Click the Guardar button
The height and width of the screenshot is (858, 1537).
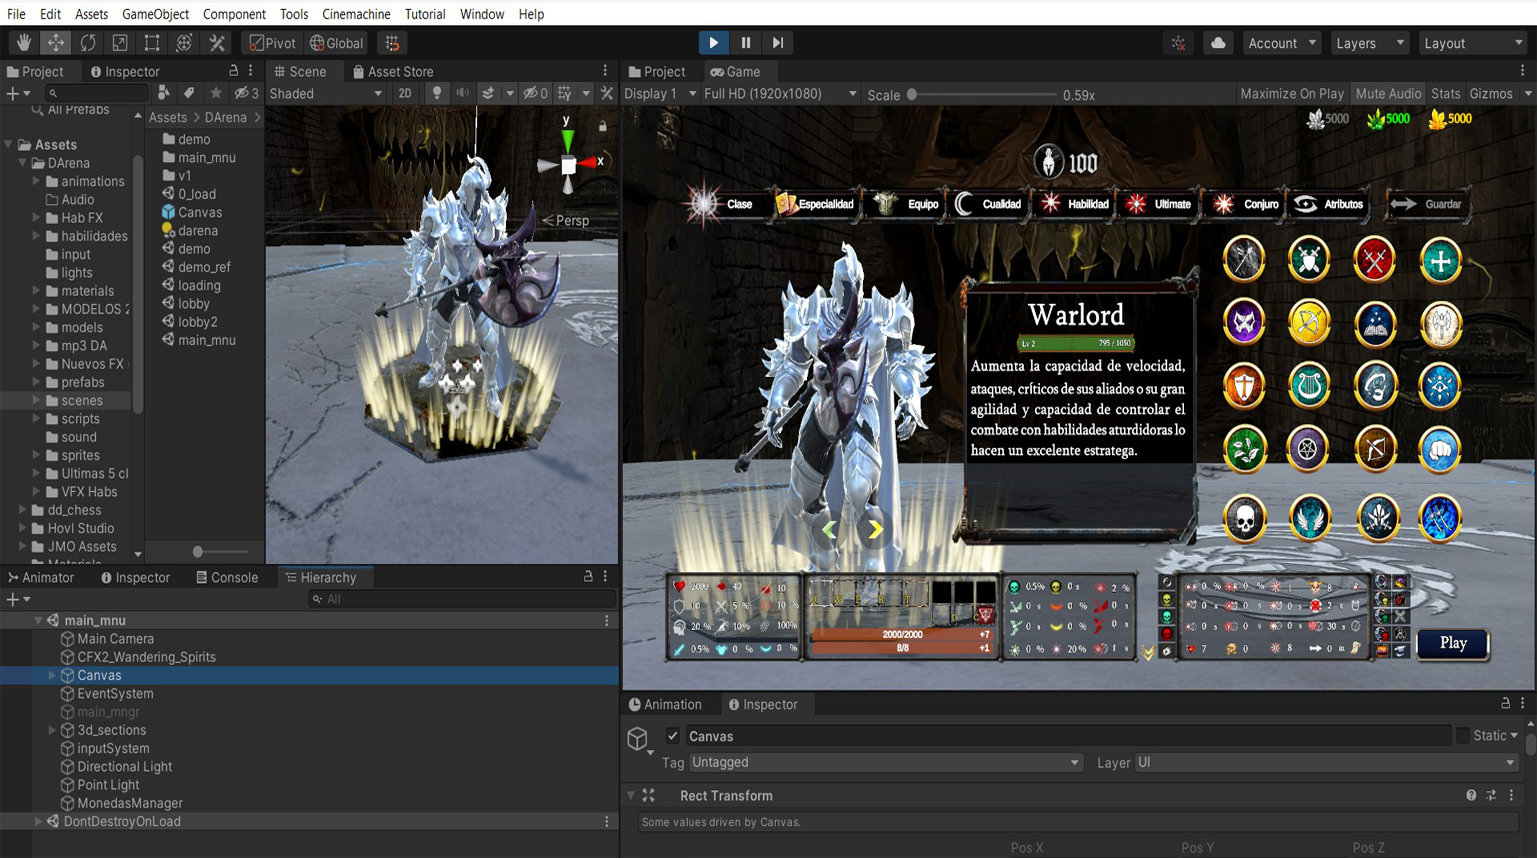tap(1430, 204)
